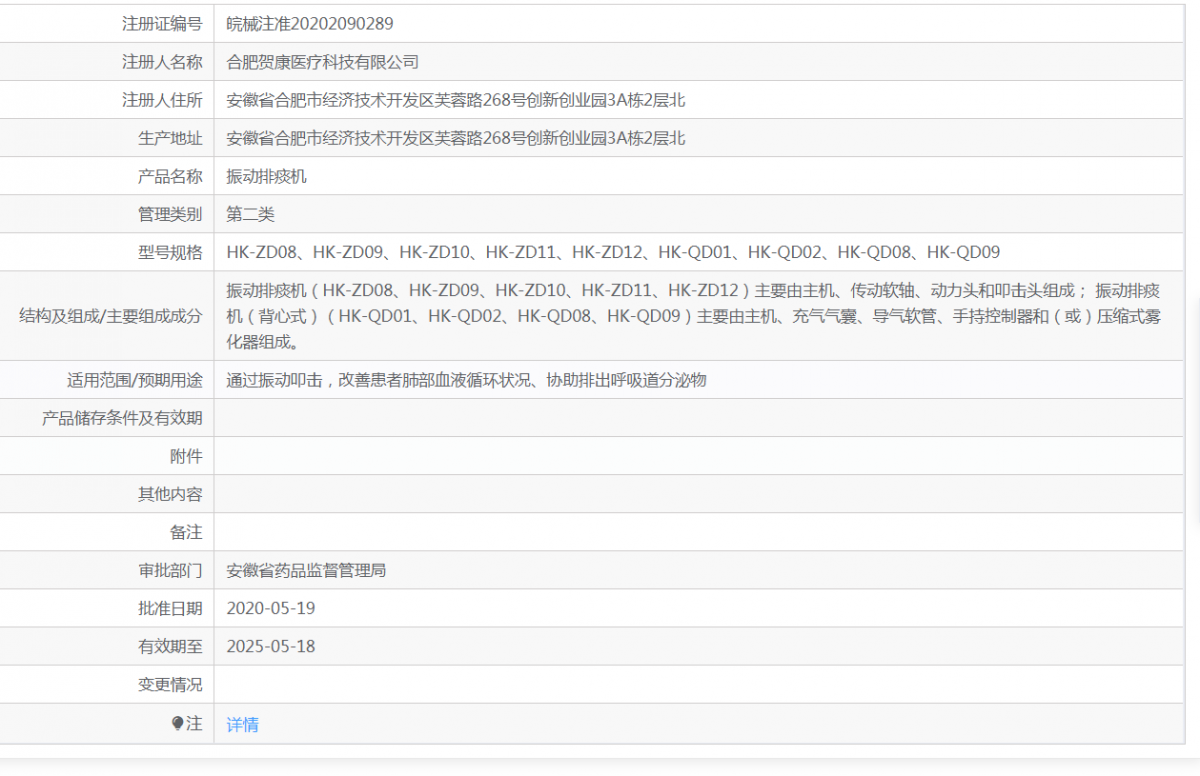The width and height of the screenshot is (1200, 776).
Task: Select product name 振动排痰机
Action: pos(267,176)
